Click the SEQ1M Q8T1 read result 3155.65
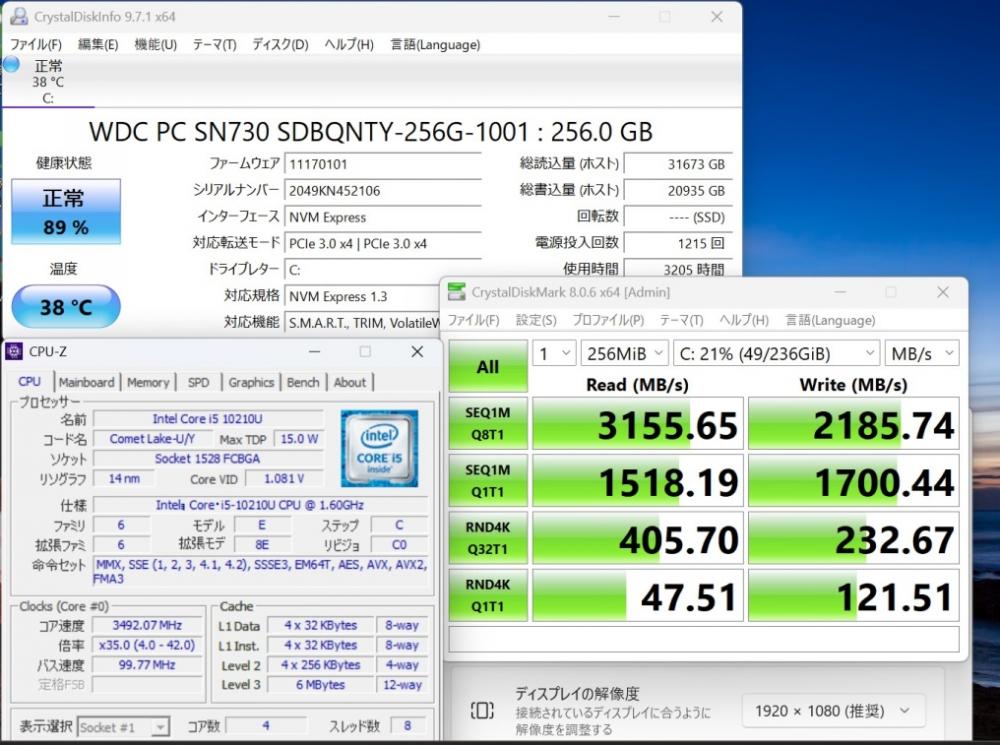 (638, 424)
